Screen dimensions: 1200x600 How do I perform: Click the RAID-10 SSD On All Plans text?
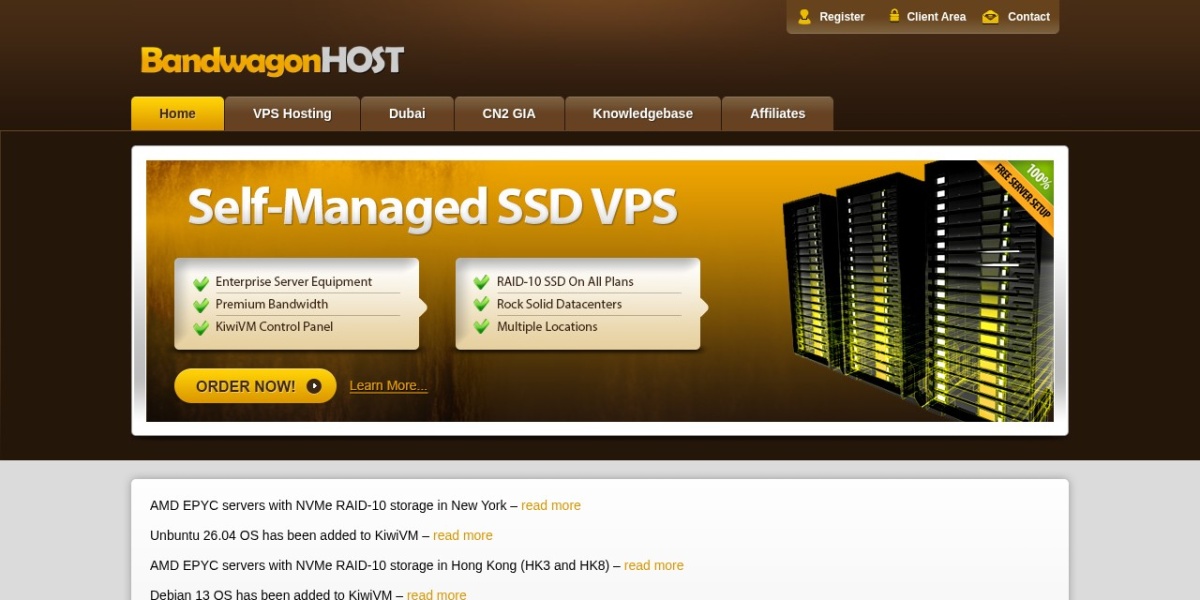565,282
